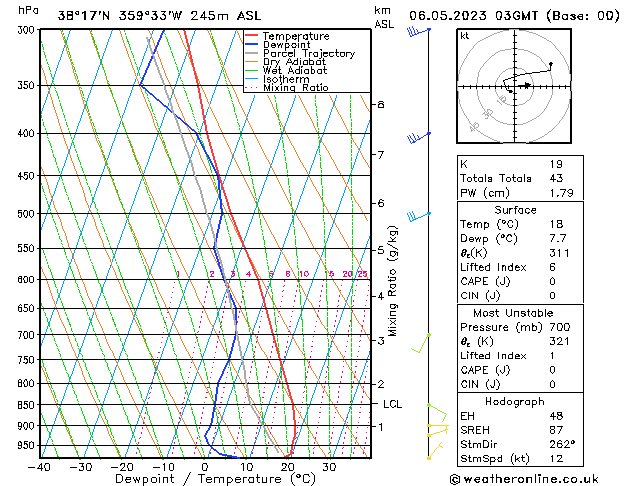Click the 'Mixing Ratio (g/kg)' vertical label

pyautogui.click(x=392, y=281)
